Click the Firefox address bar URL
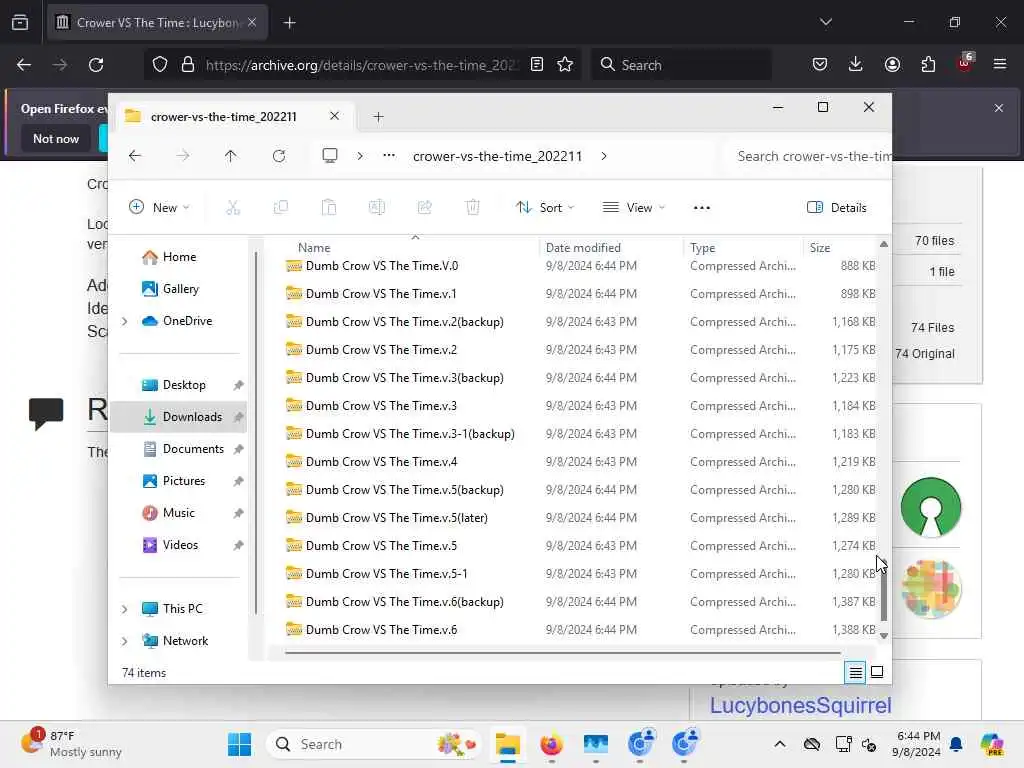1024x768 pixels. pyautogui.click(x=362, y=65)
